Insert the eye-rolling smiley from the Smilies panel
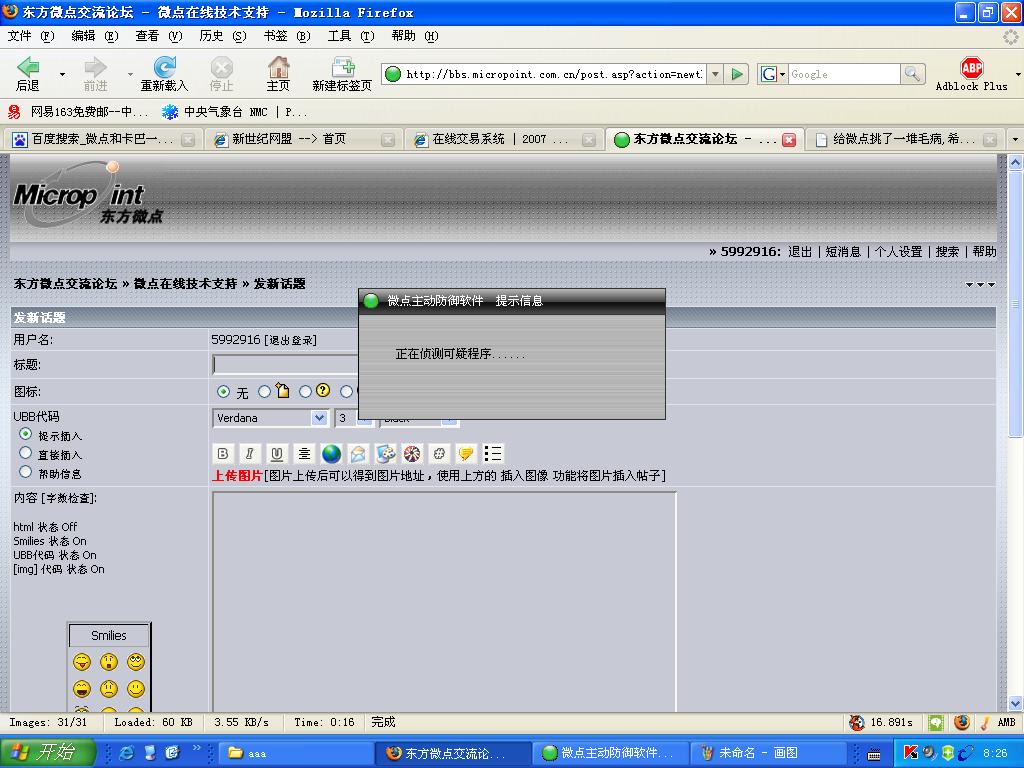The width and height of the screenshot is (1024, 768). (136, 662)
